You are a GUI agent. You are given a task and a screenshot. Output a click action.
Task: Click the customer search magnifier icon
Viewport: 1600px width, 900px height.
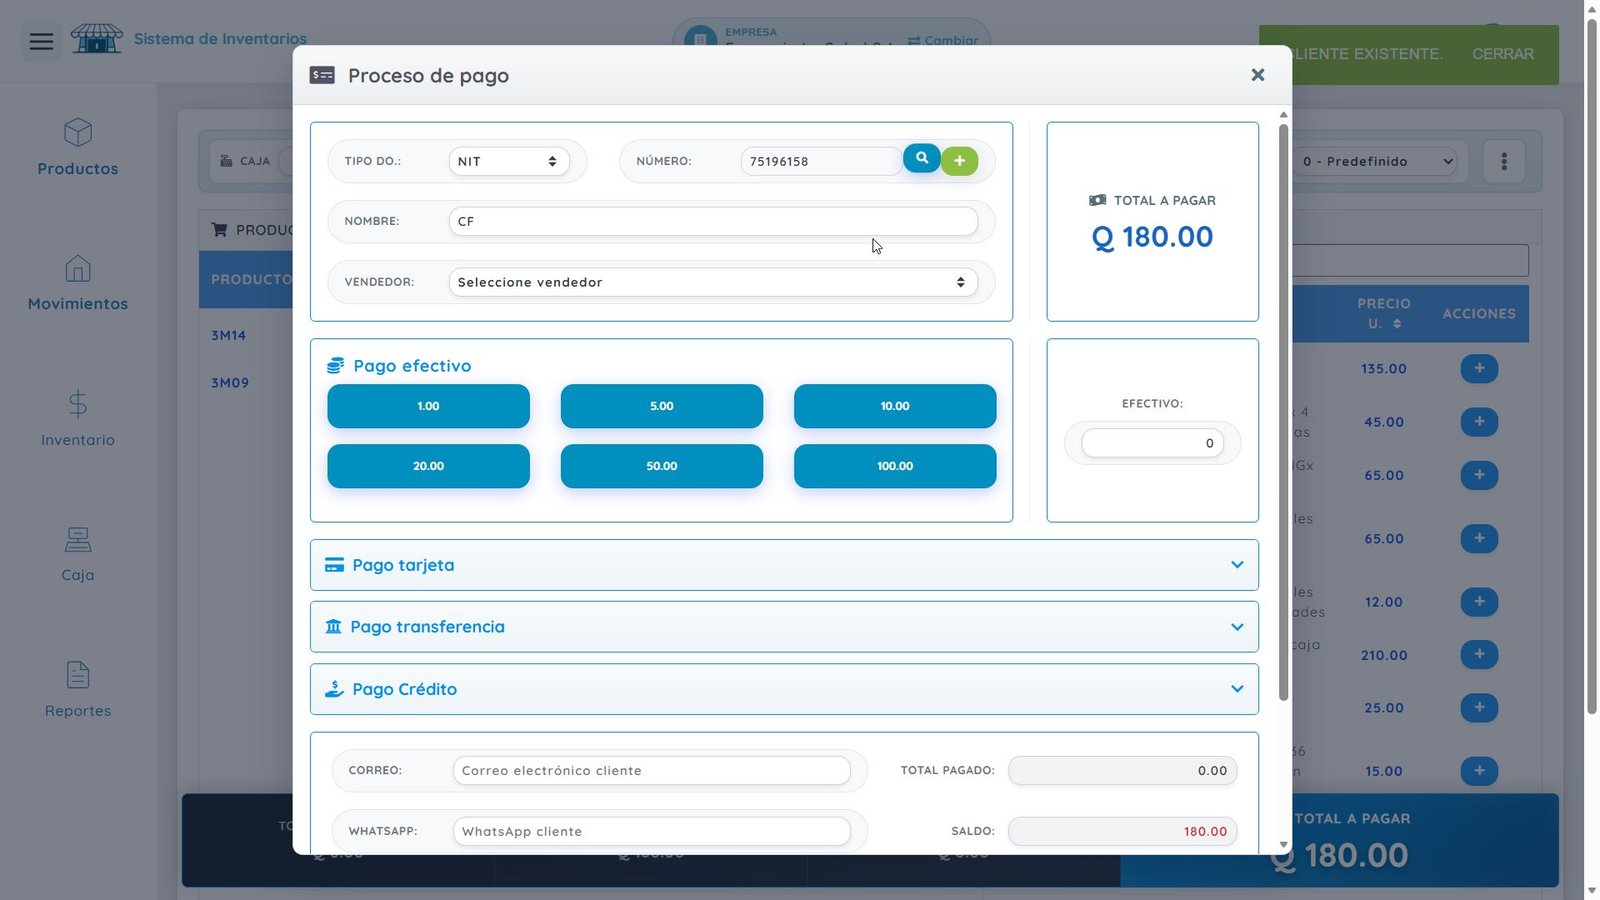click(921, 158)
